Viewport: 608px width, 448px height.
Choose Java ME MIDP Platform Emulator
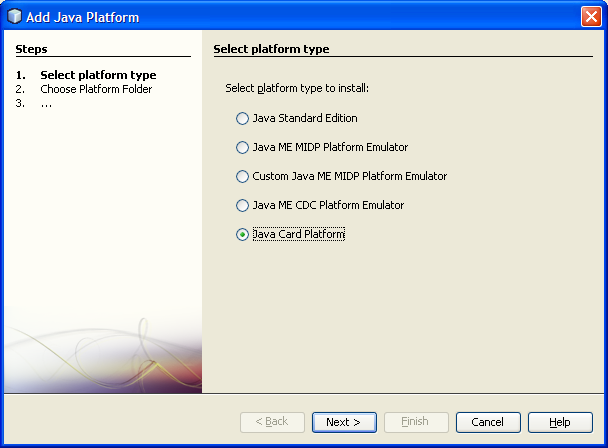pos(241,148)
